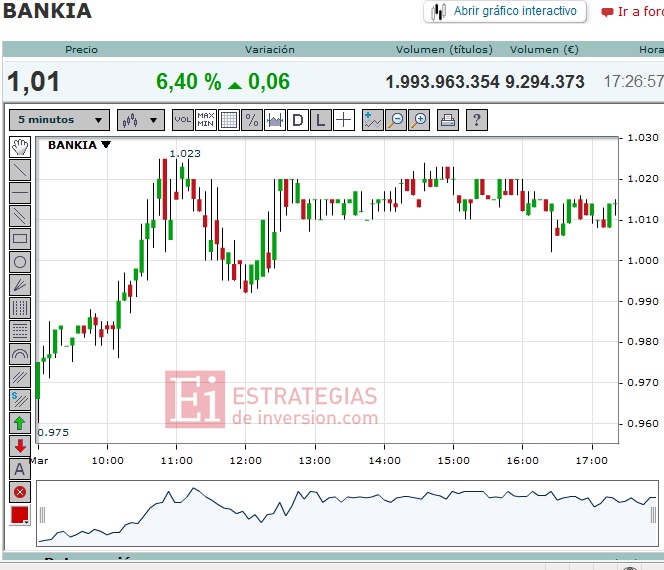Select the text annotation A tool
Viewport: 664px width, 570px height.
20,469
